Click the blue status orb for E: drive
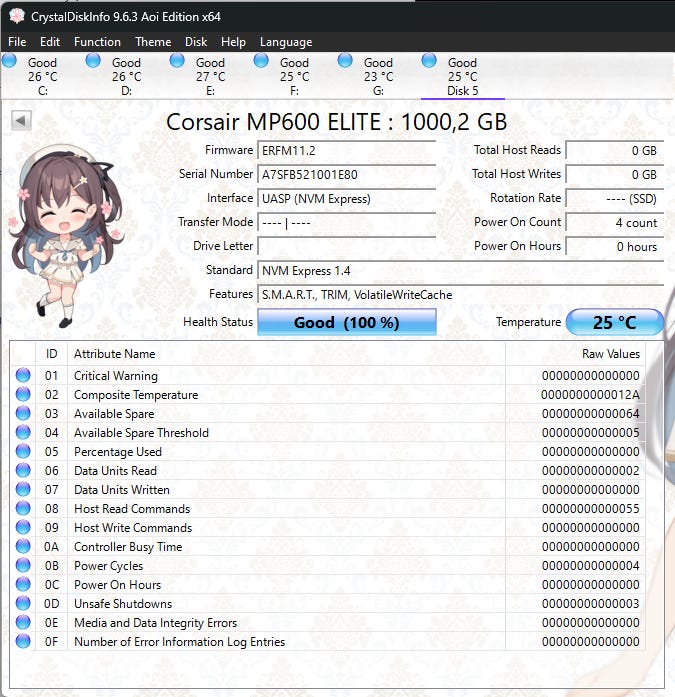This screenshot has width=675, height=697. (x=177, y=60)
